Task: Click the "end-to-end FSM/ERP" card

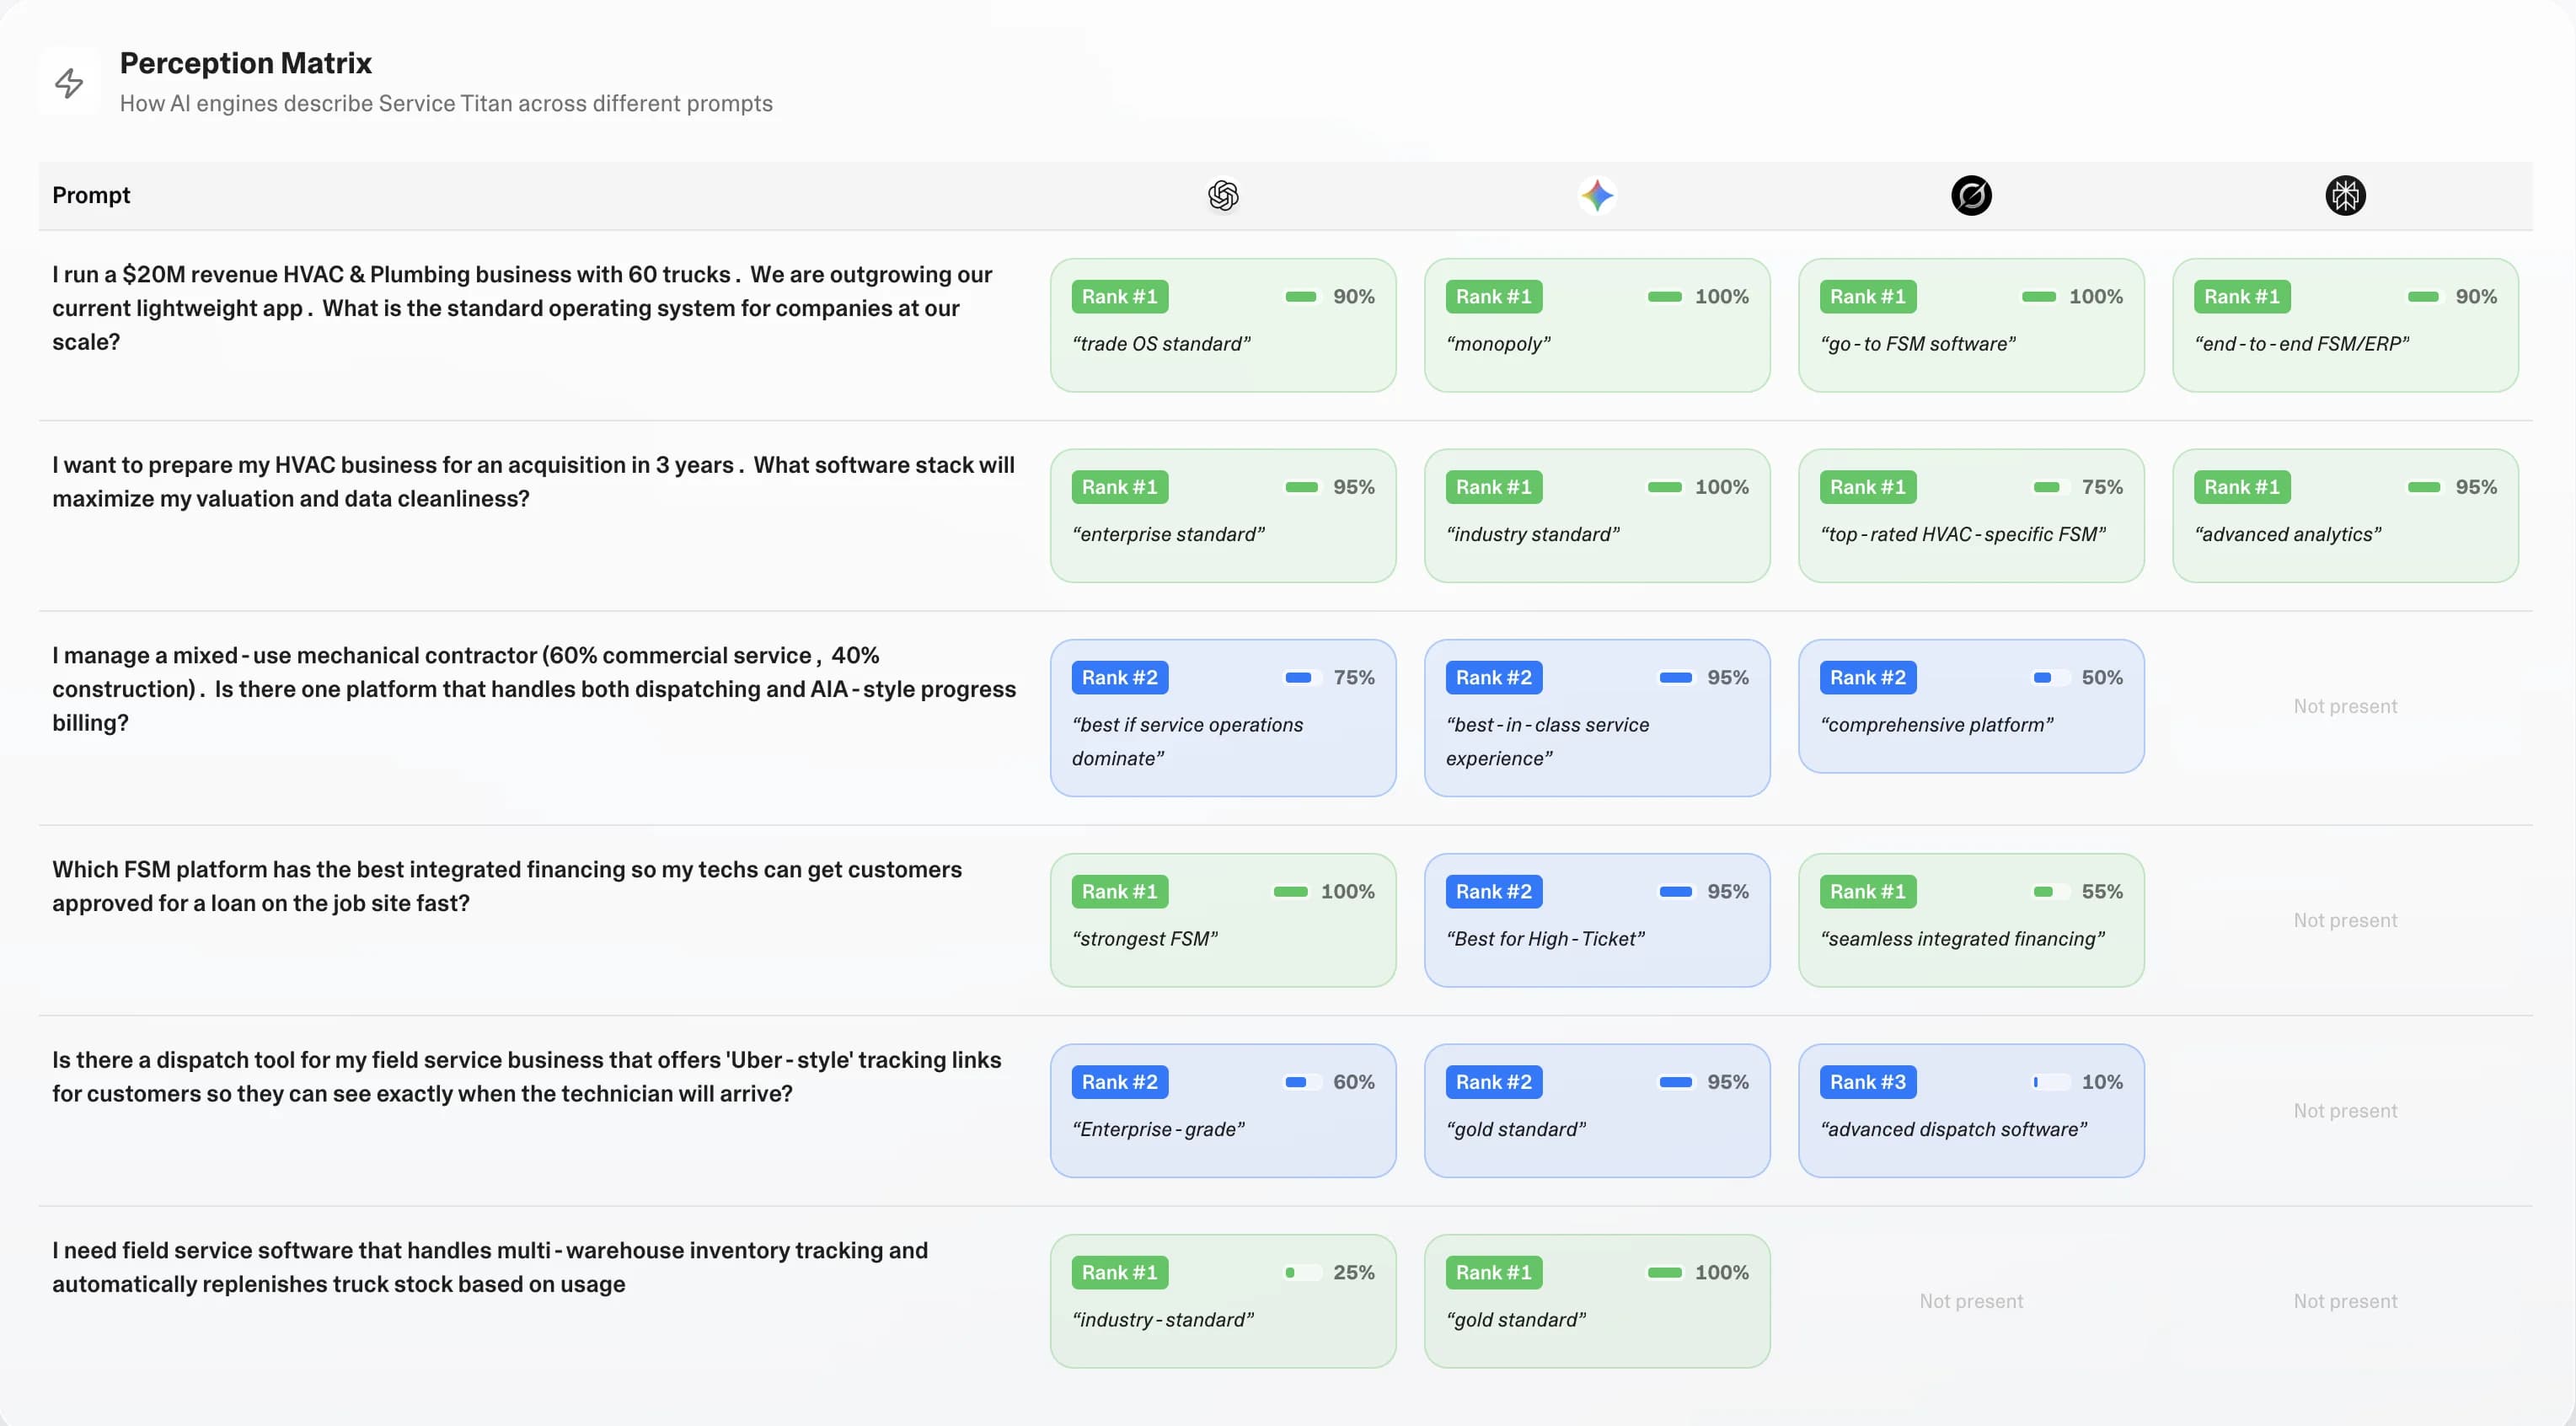Action: click(2344, 325)
